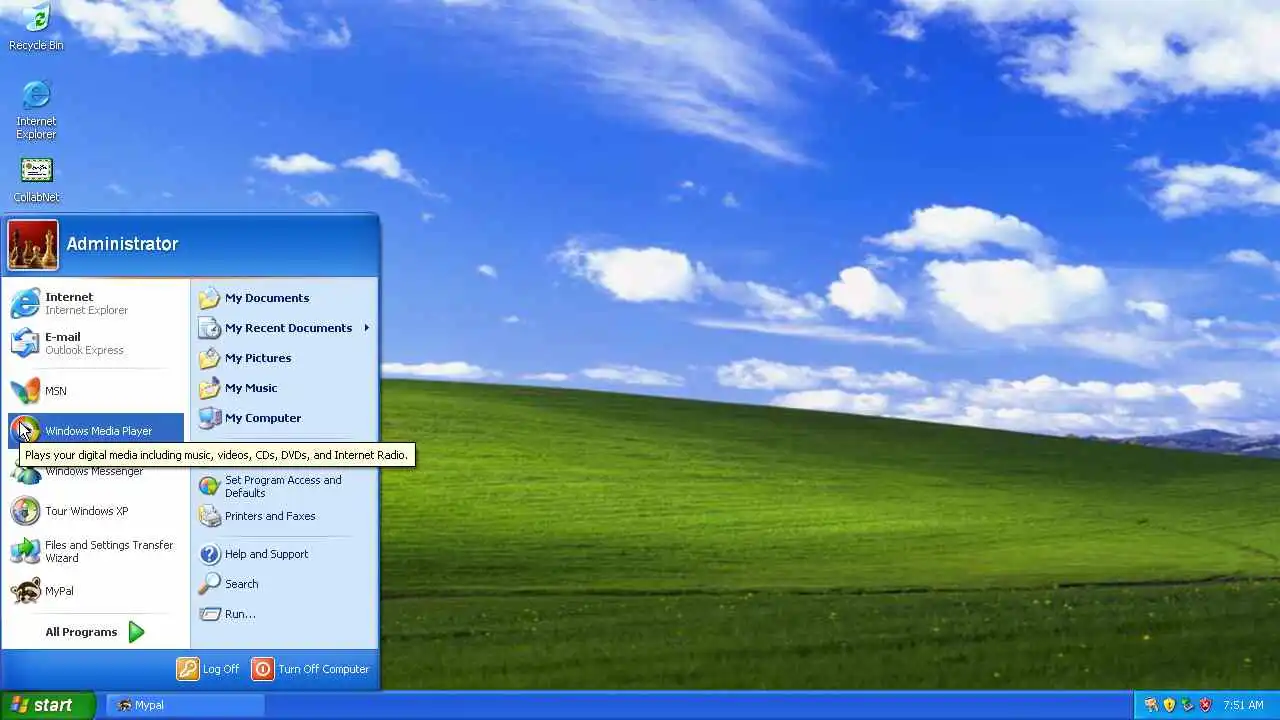This screenshot has height=720, width=1280.
Task: Click the 7:51 AM taskbar clock
Action: [x=1243, y=705]
